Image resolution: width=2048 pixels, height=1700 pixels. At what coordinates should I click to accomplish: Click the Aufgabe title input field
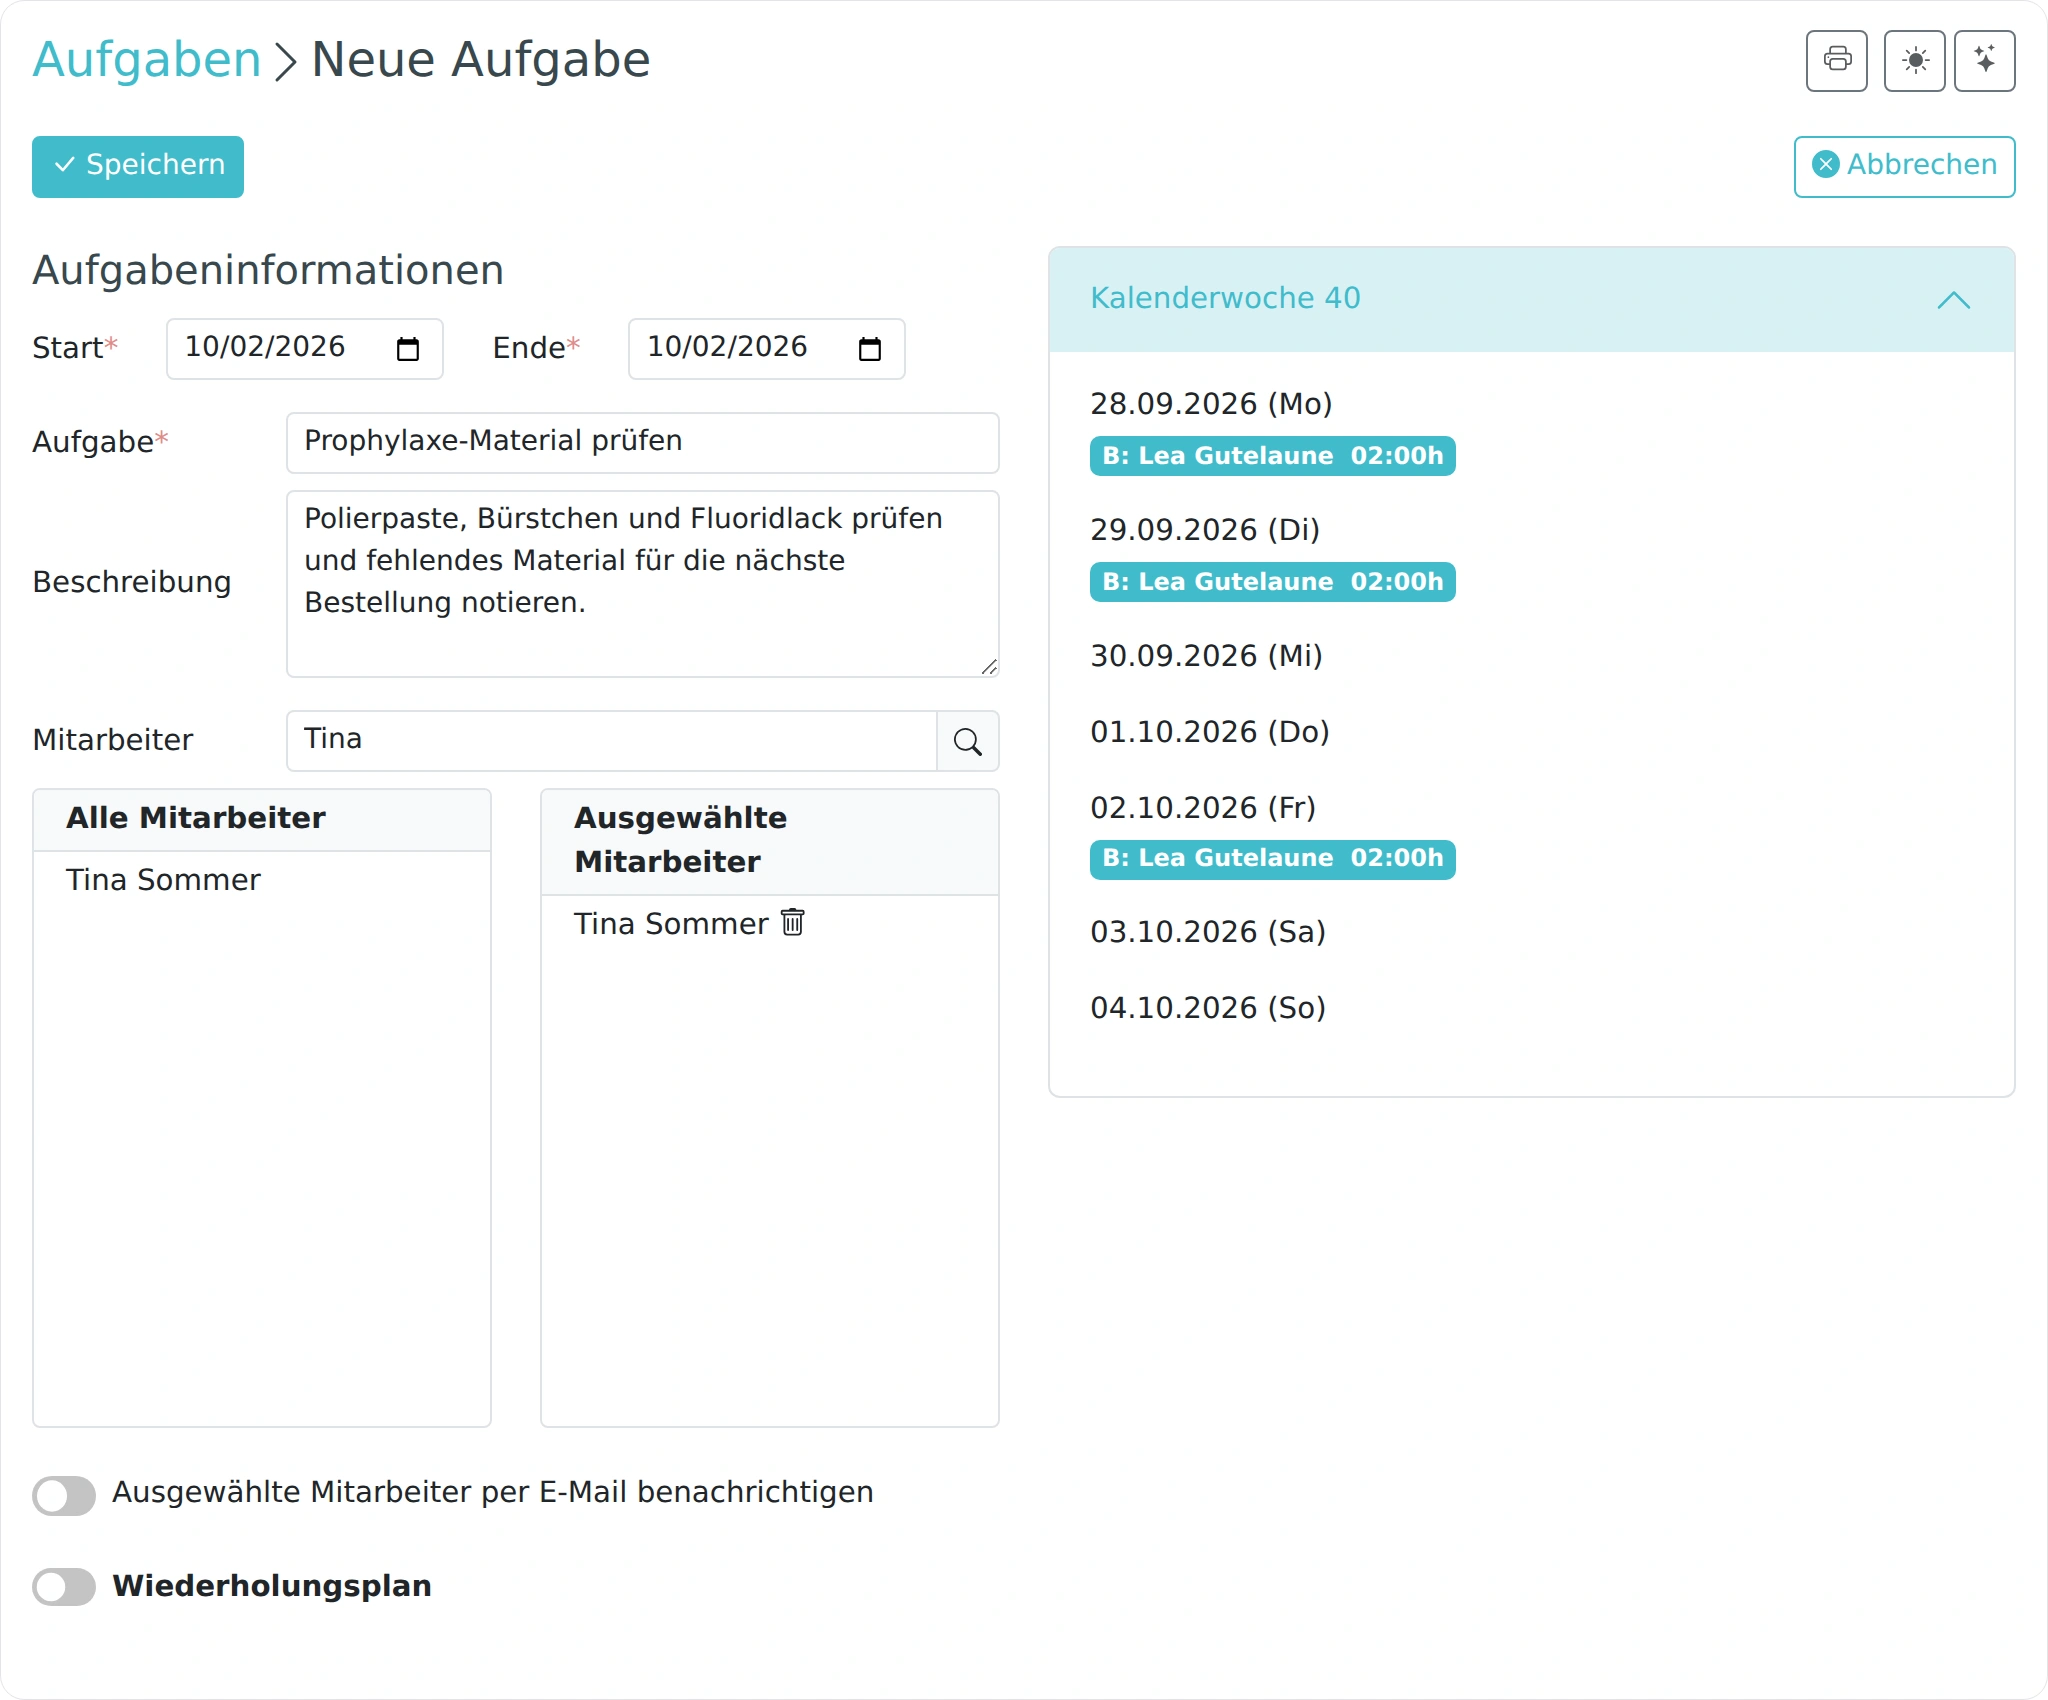[643, 442]
